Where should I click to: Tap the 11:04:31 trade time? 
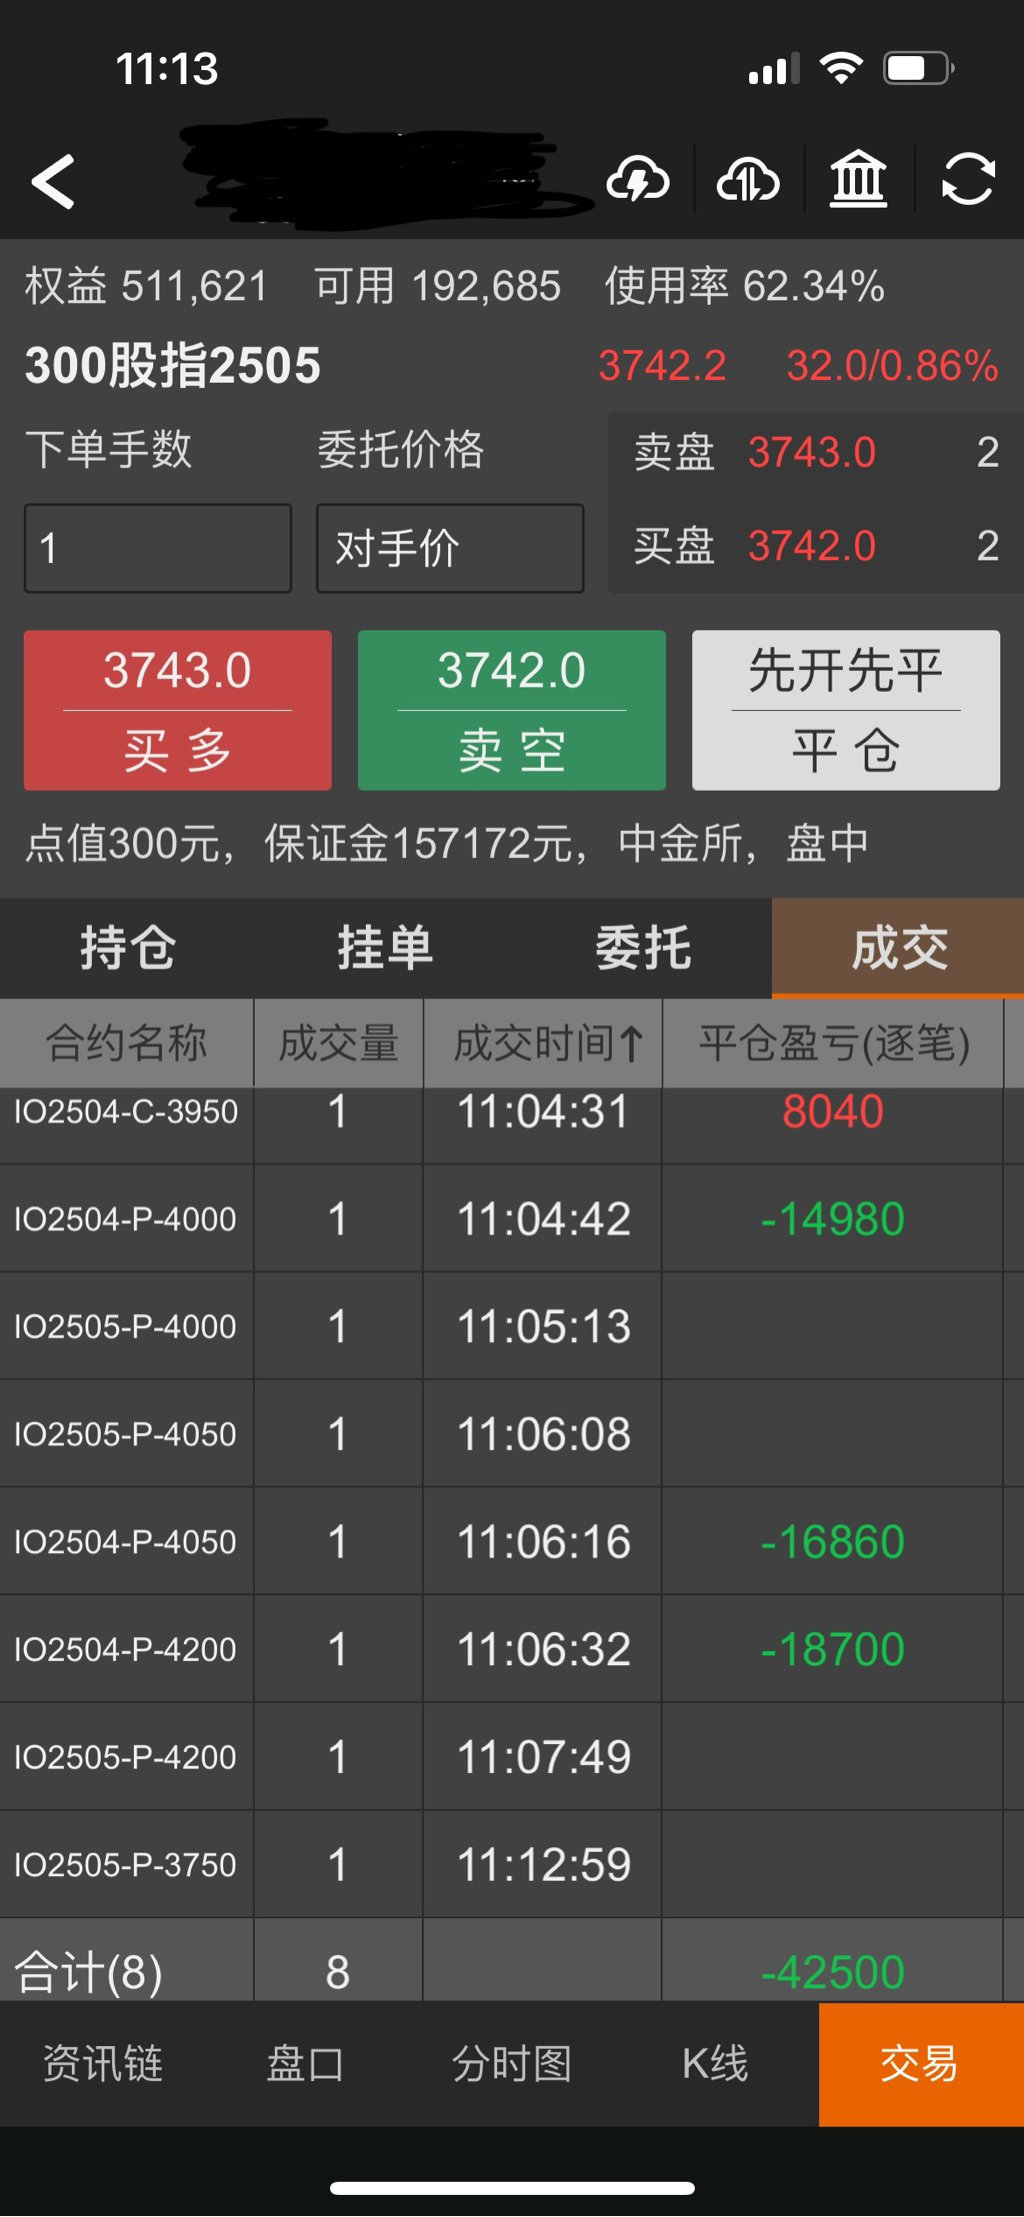(543, 1111)
